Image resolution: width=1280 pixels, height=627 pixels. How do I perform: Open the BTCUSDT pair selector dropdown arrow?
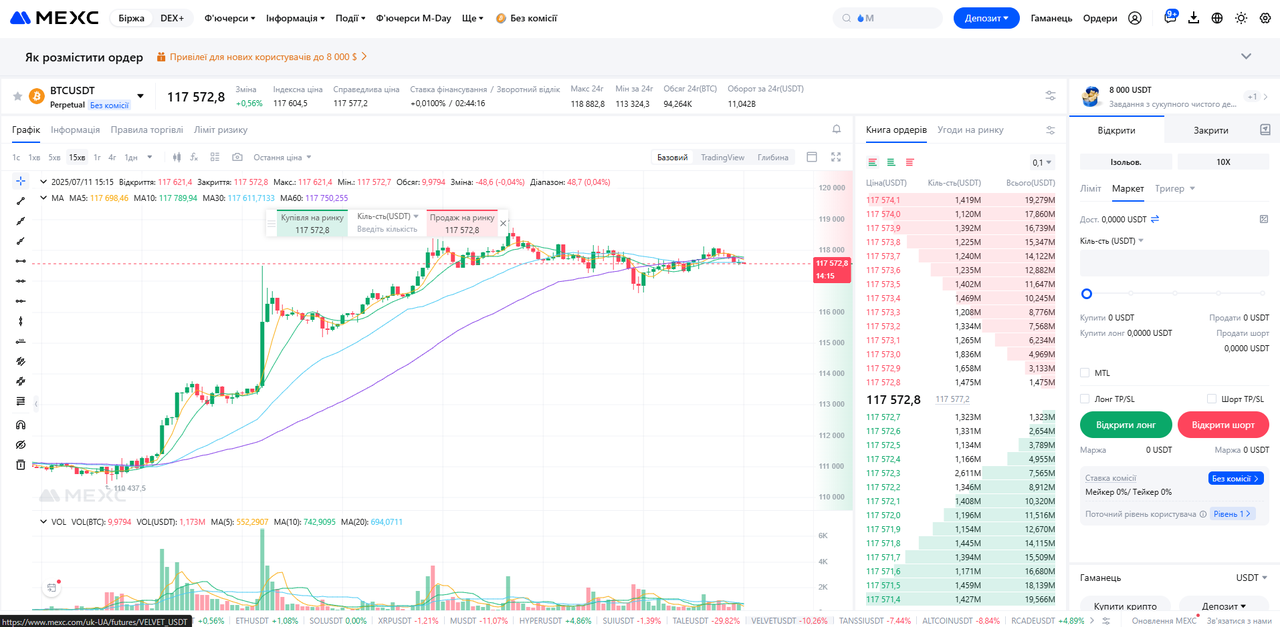pyautogui.click(x=140, y=97)
